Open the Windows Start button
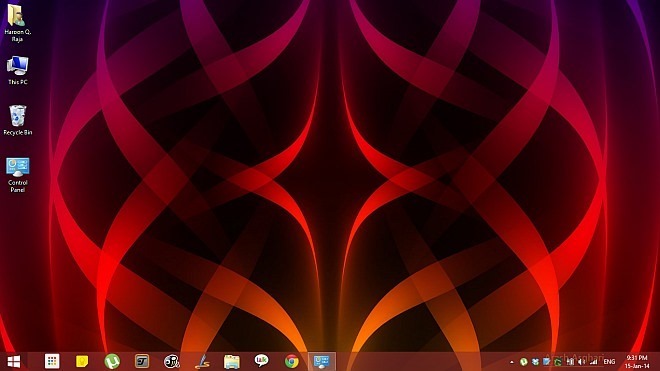The width and height of the screenshot is (660, 371). (13, 361)
